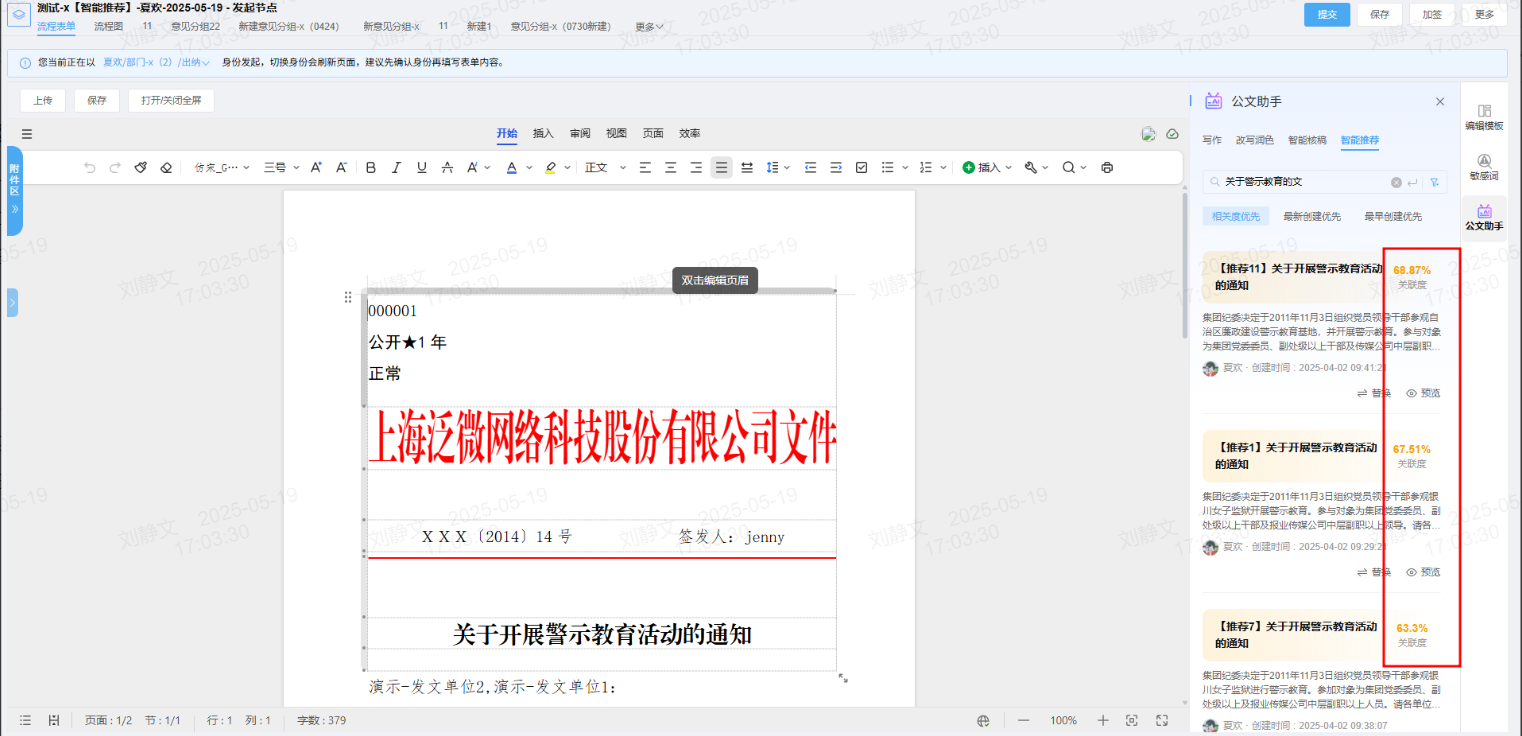This screenshot has height=736, width=1522.
Task: Decrease paragraph indent
Action: click(810, 167)
